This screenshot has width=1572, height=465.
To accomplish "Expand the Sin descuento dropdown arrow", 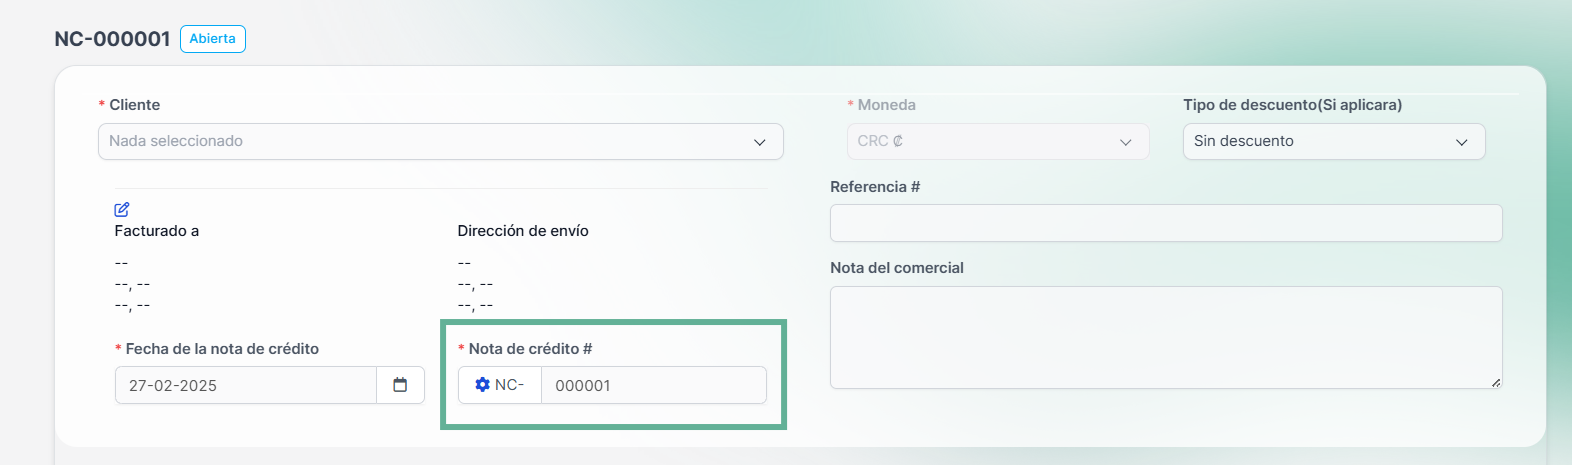I will click(1462, 142).
